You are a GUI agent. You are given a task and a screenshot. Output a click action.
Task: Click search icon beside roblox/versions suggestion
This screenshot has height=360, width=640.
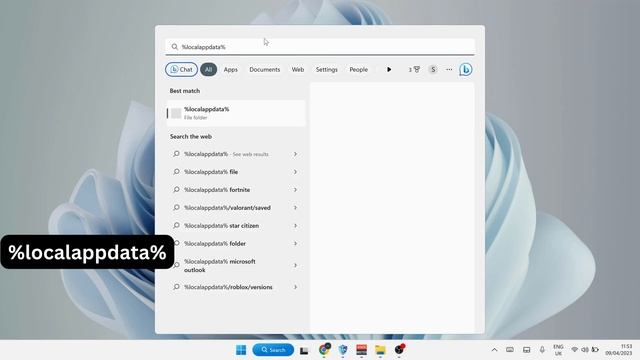point(176,287)
